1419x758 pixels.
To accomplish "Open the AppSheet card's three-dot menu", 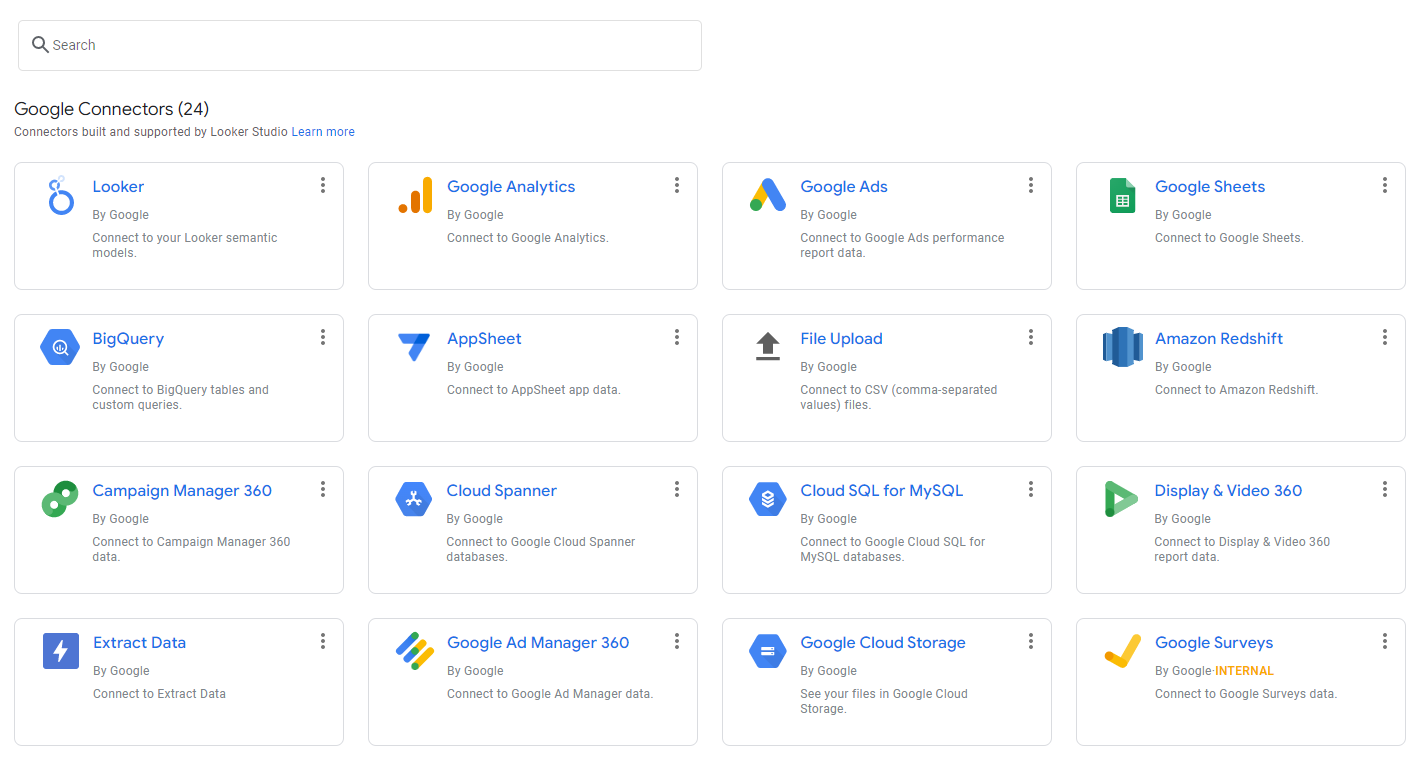I will [x=676, y=337].
